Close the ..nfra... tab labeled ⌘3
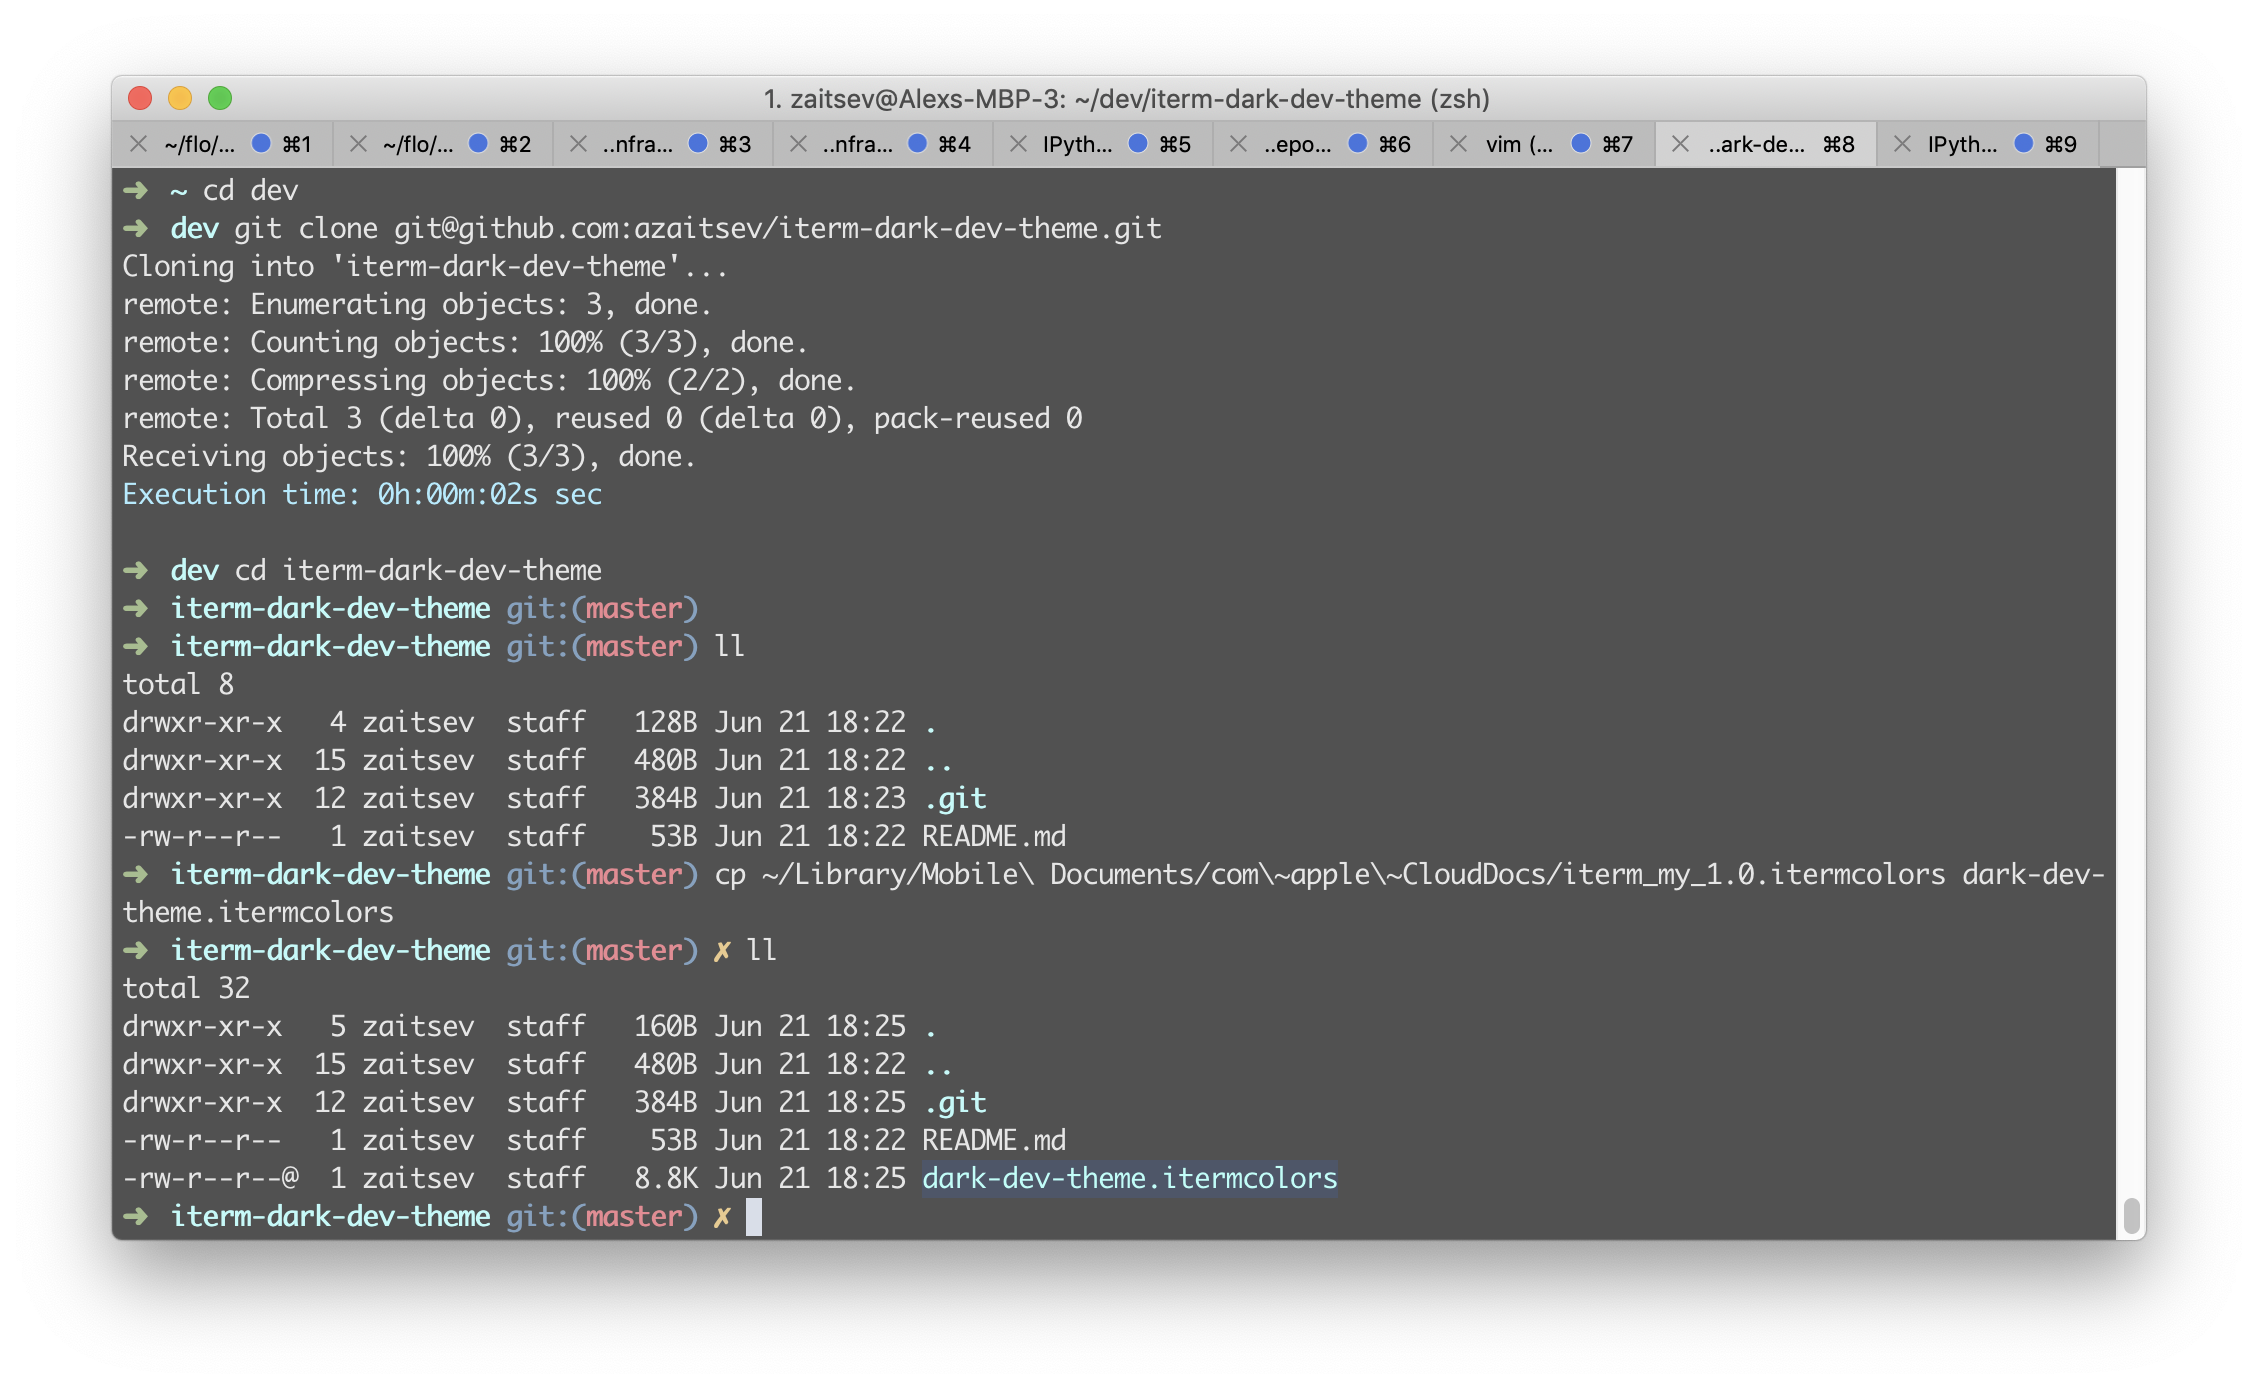The image size is (2258, 1388). [x=578, y=144]
